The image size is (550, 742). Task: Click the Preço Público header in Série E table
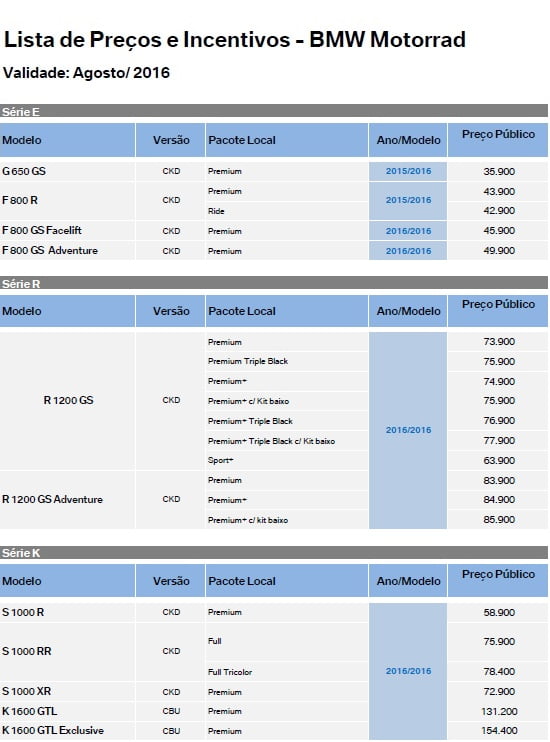498,134
